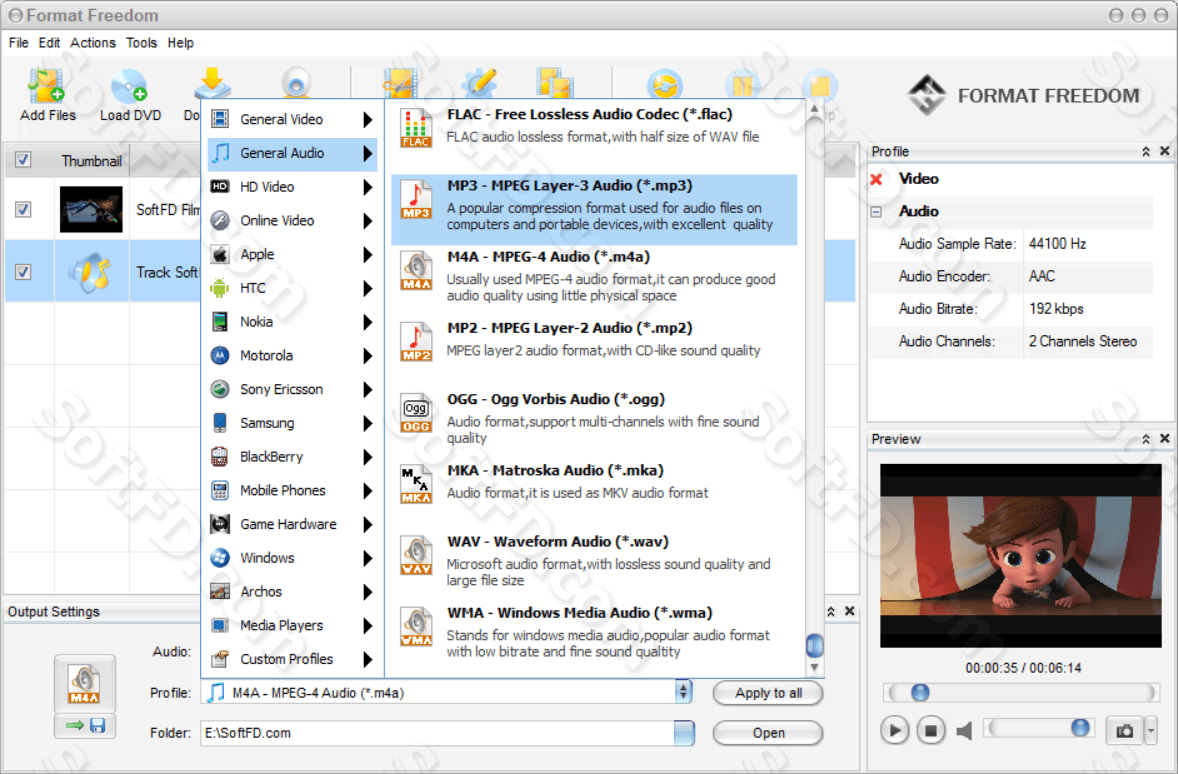Viewport: 1178px width, 774px height.
Task: Click the Sony Ericsson icon
Action: (220, 389)
